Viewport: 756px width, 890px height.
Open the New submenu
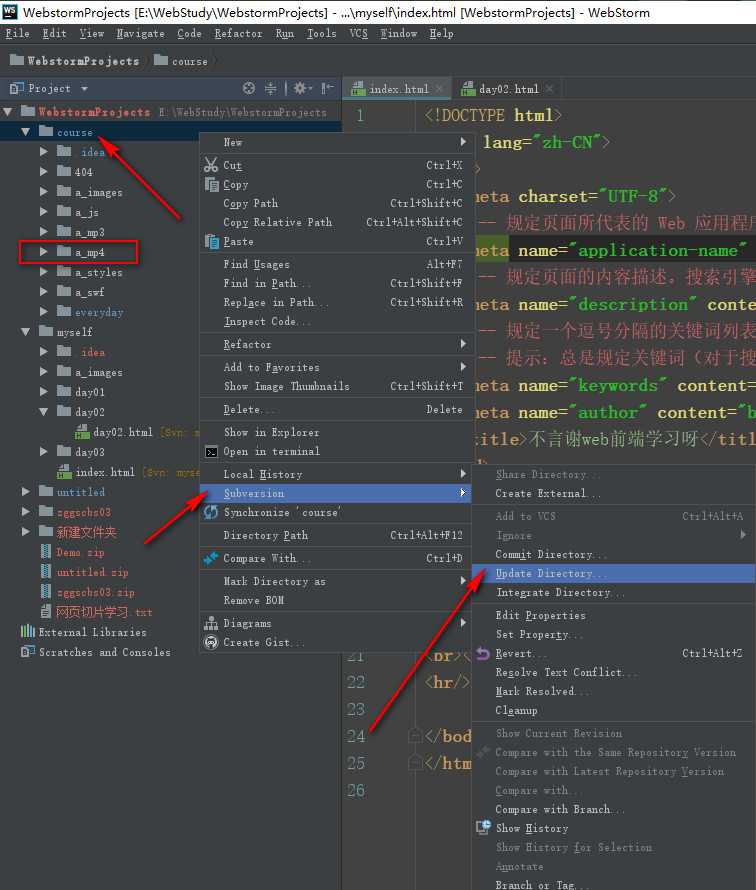[x=337, y=142]
